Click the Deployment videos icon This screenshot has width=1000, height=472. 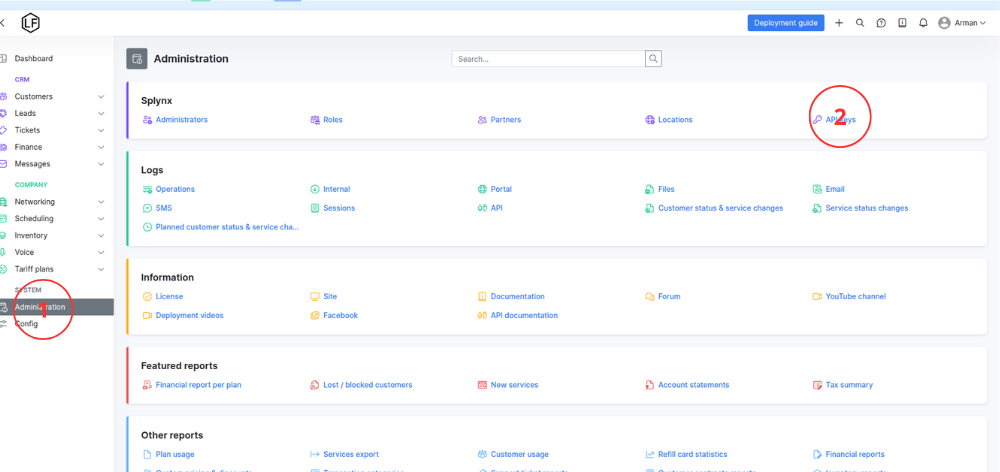pyautogui.click(x=147, y=316)
